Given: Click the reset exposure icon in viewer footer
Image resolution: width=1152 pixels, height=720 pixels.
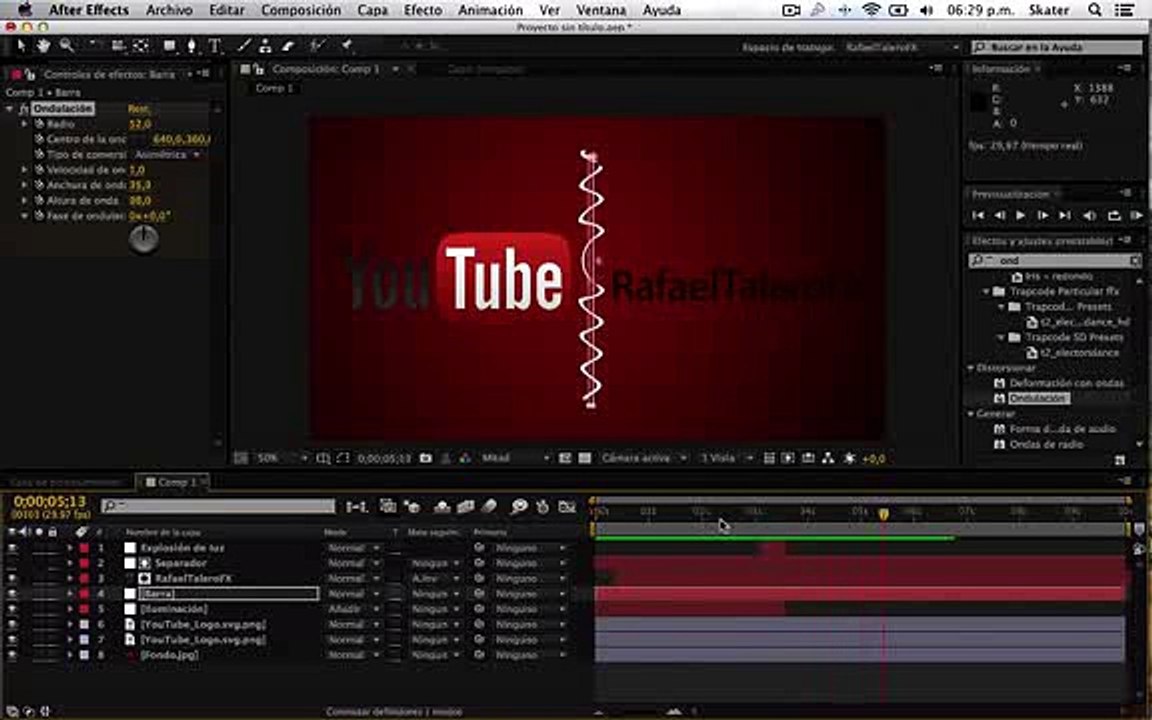Looking at the screenshot, I should click(x=850, y=458).
